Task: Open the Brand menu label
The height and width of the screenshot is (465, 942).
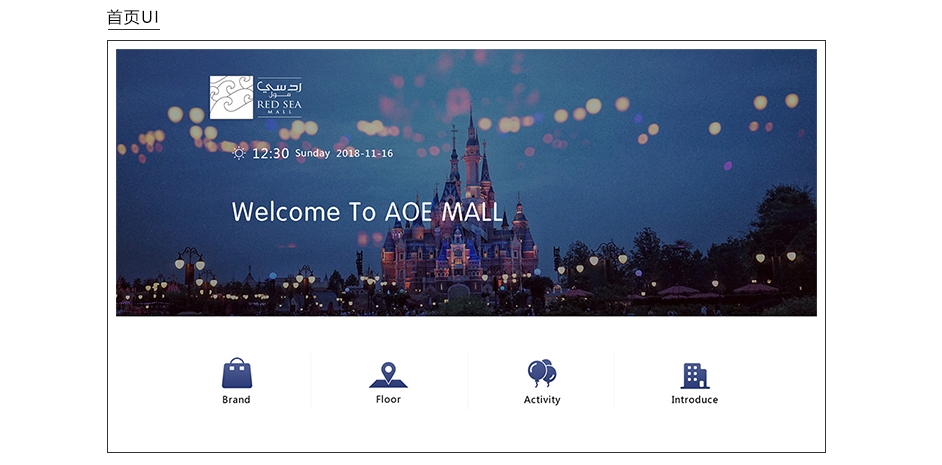Action: tap(236, 400)
